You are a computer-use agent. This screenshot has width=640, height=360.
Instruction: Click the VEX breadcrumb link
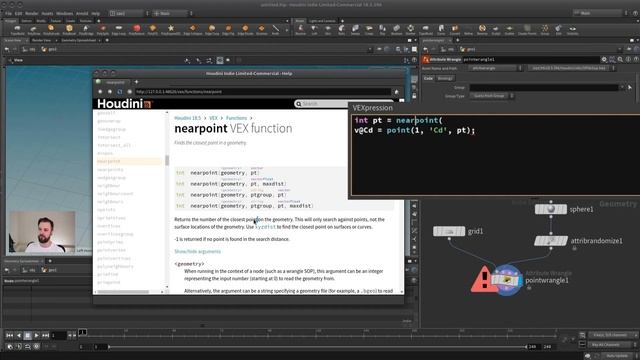pos(213,118)
